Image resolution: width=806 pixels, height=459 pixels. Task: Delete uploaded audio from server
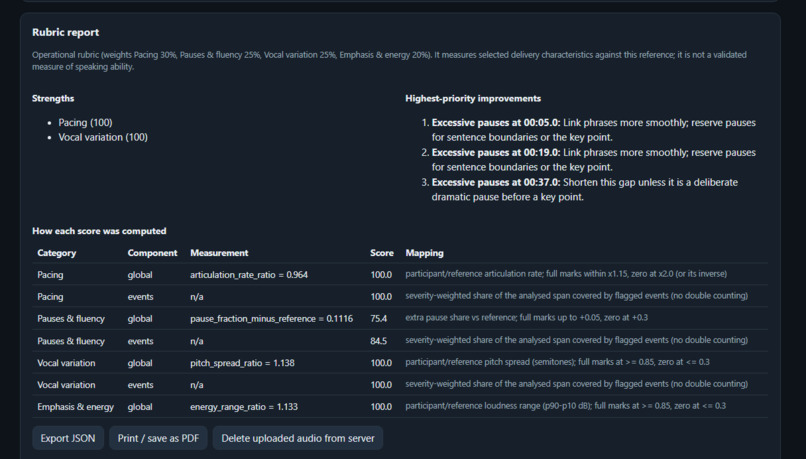tap(298, 438)
